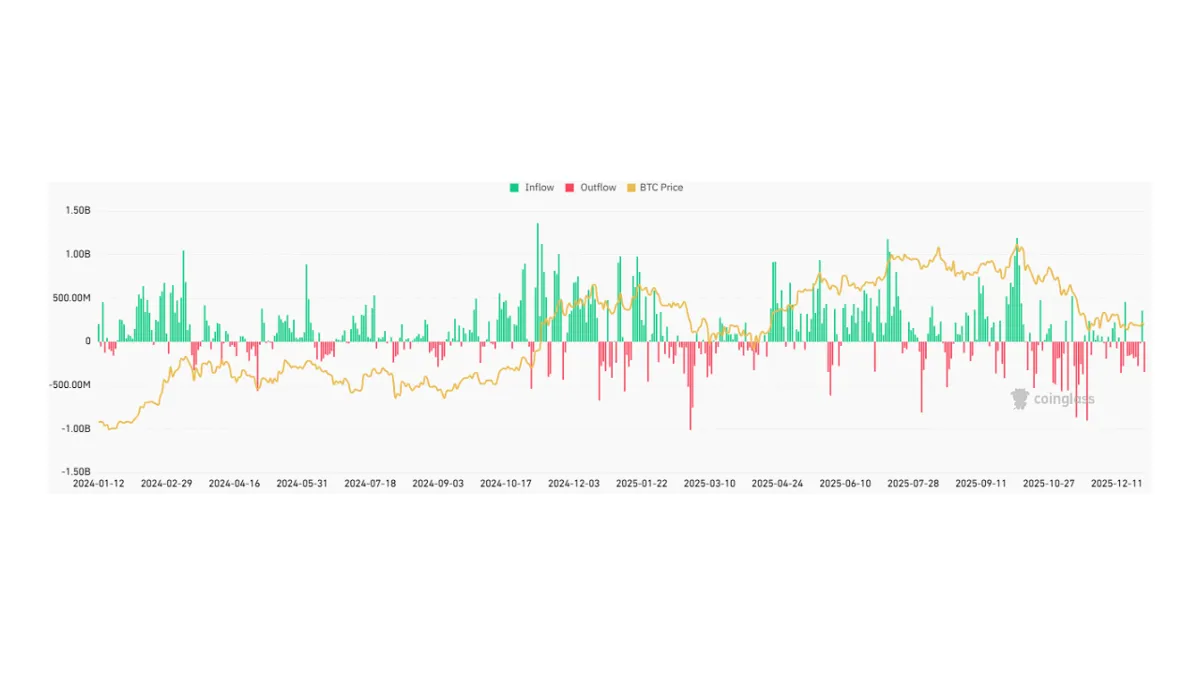Click the 500.00M y-axis label
Image resolution: width=1200 pixels, height=675 pixels.
[71, 298]
